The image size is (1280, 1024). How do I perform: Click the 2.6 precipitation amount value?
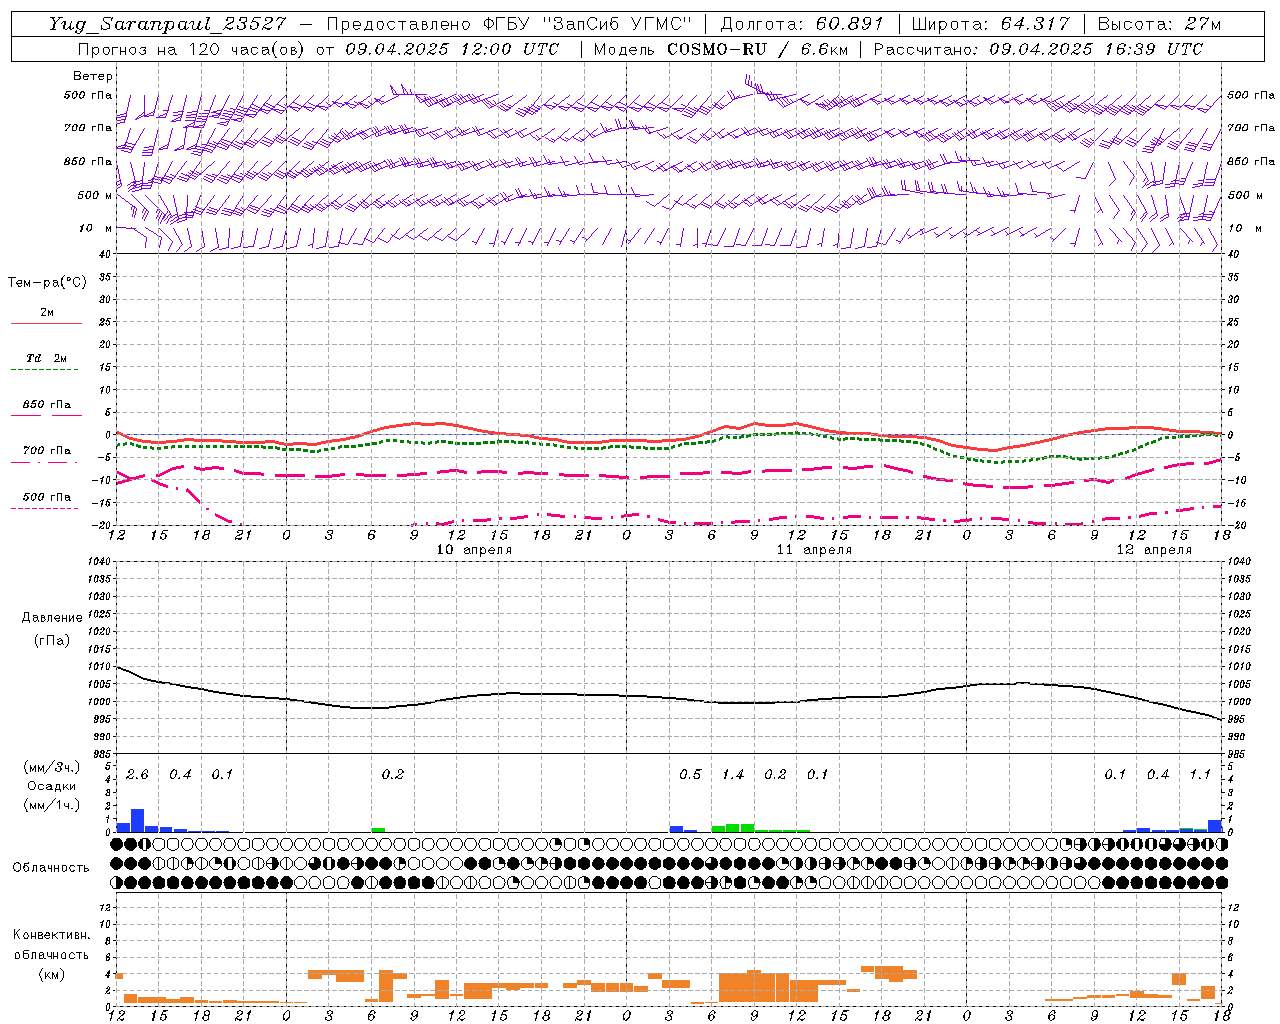coord(137,775)
